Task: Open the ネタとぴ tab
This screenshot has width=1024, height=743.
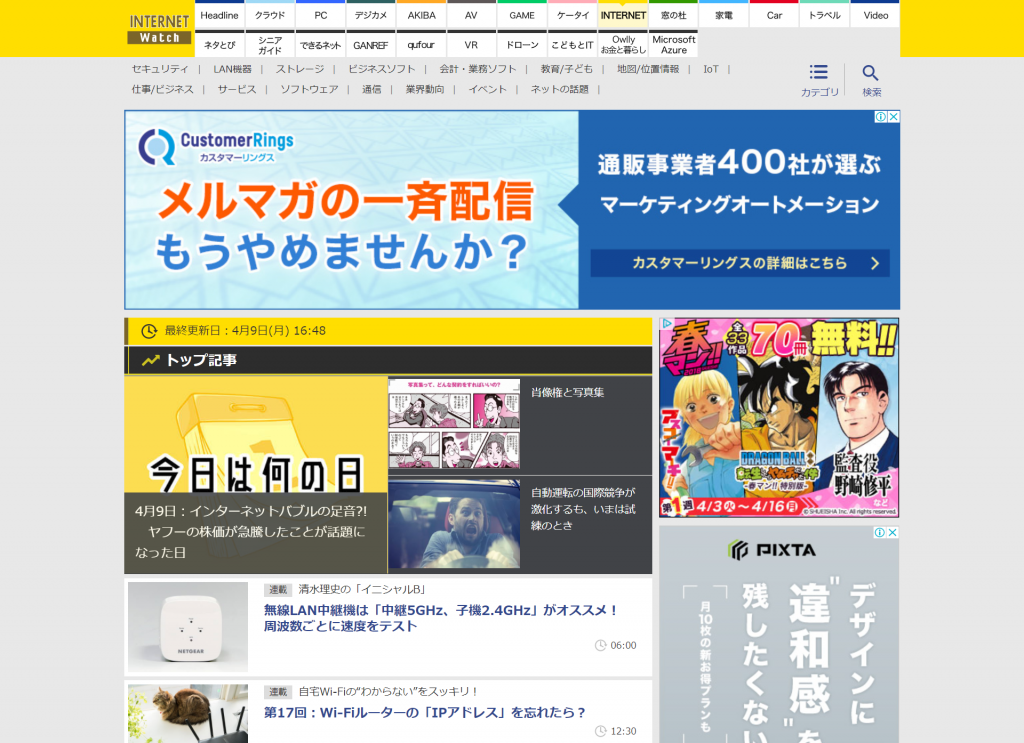Action: pyautogui.click(x=219, y=44)
